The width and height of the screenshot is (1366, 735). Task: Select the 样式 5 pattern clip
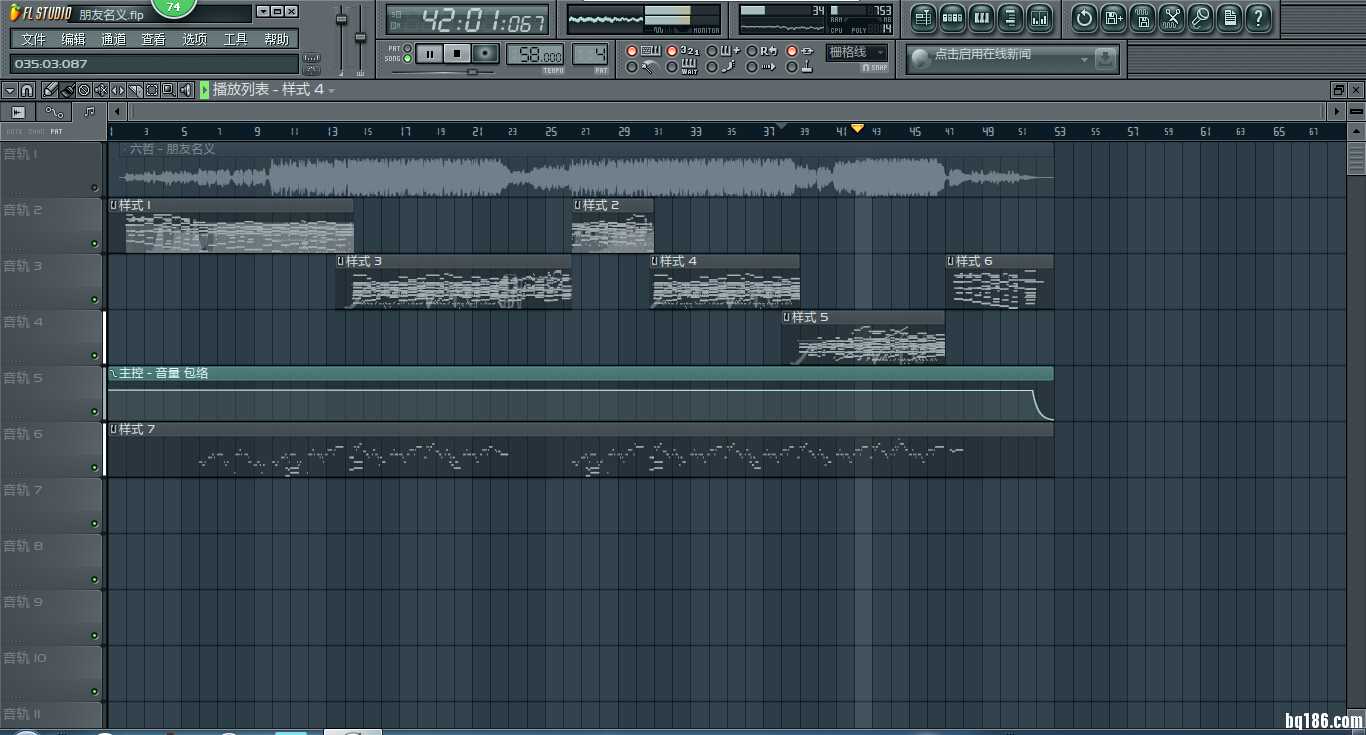click(863, 338)
